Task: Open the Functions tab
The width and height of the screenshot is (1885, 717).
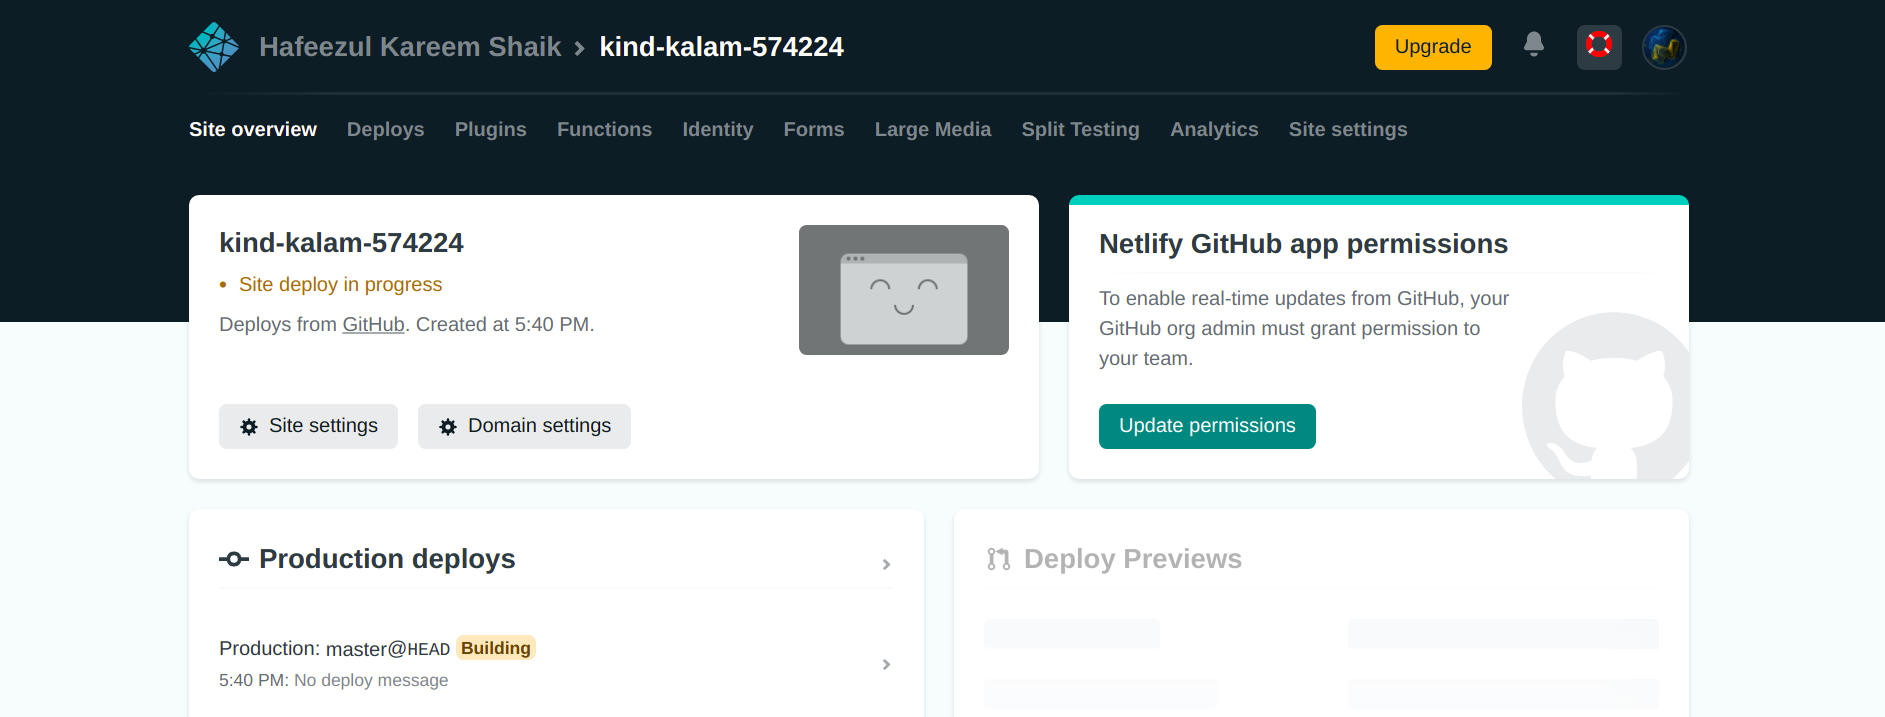Action: (604, 129)
